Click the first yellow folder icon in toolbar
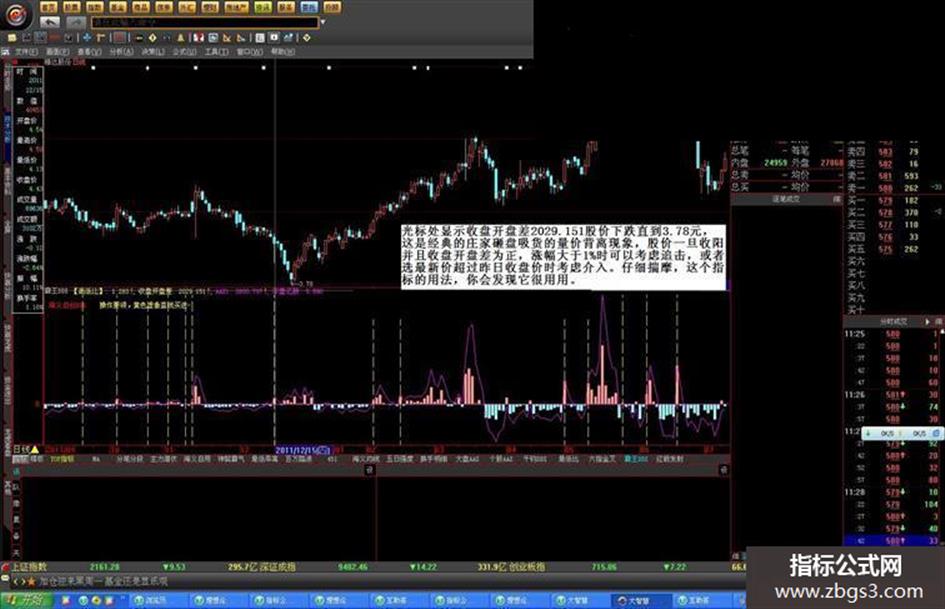 tap(12, 37)
